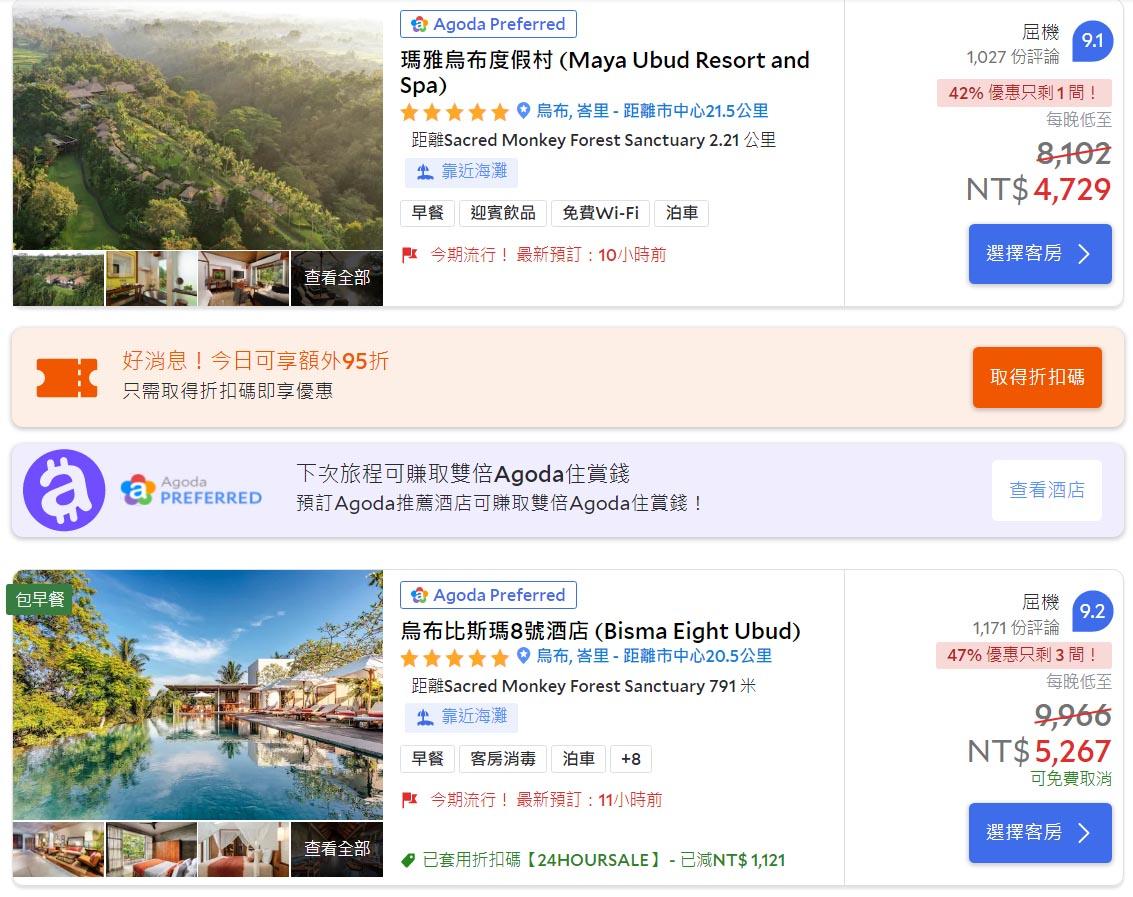Select the 早餐 amenity tag for Maya Ubud

point(427,213)
